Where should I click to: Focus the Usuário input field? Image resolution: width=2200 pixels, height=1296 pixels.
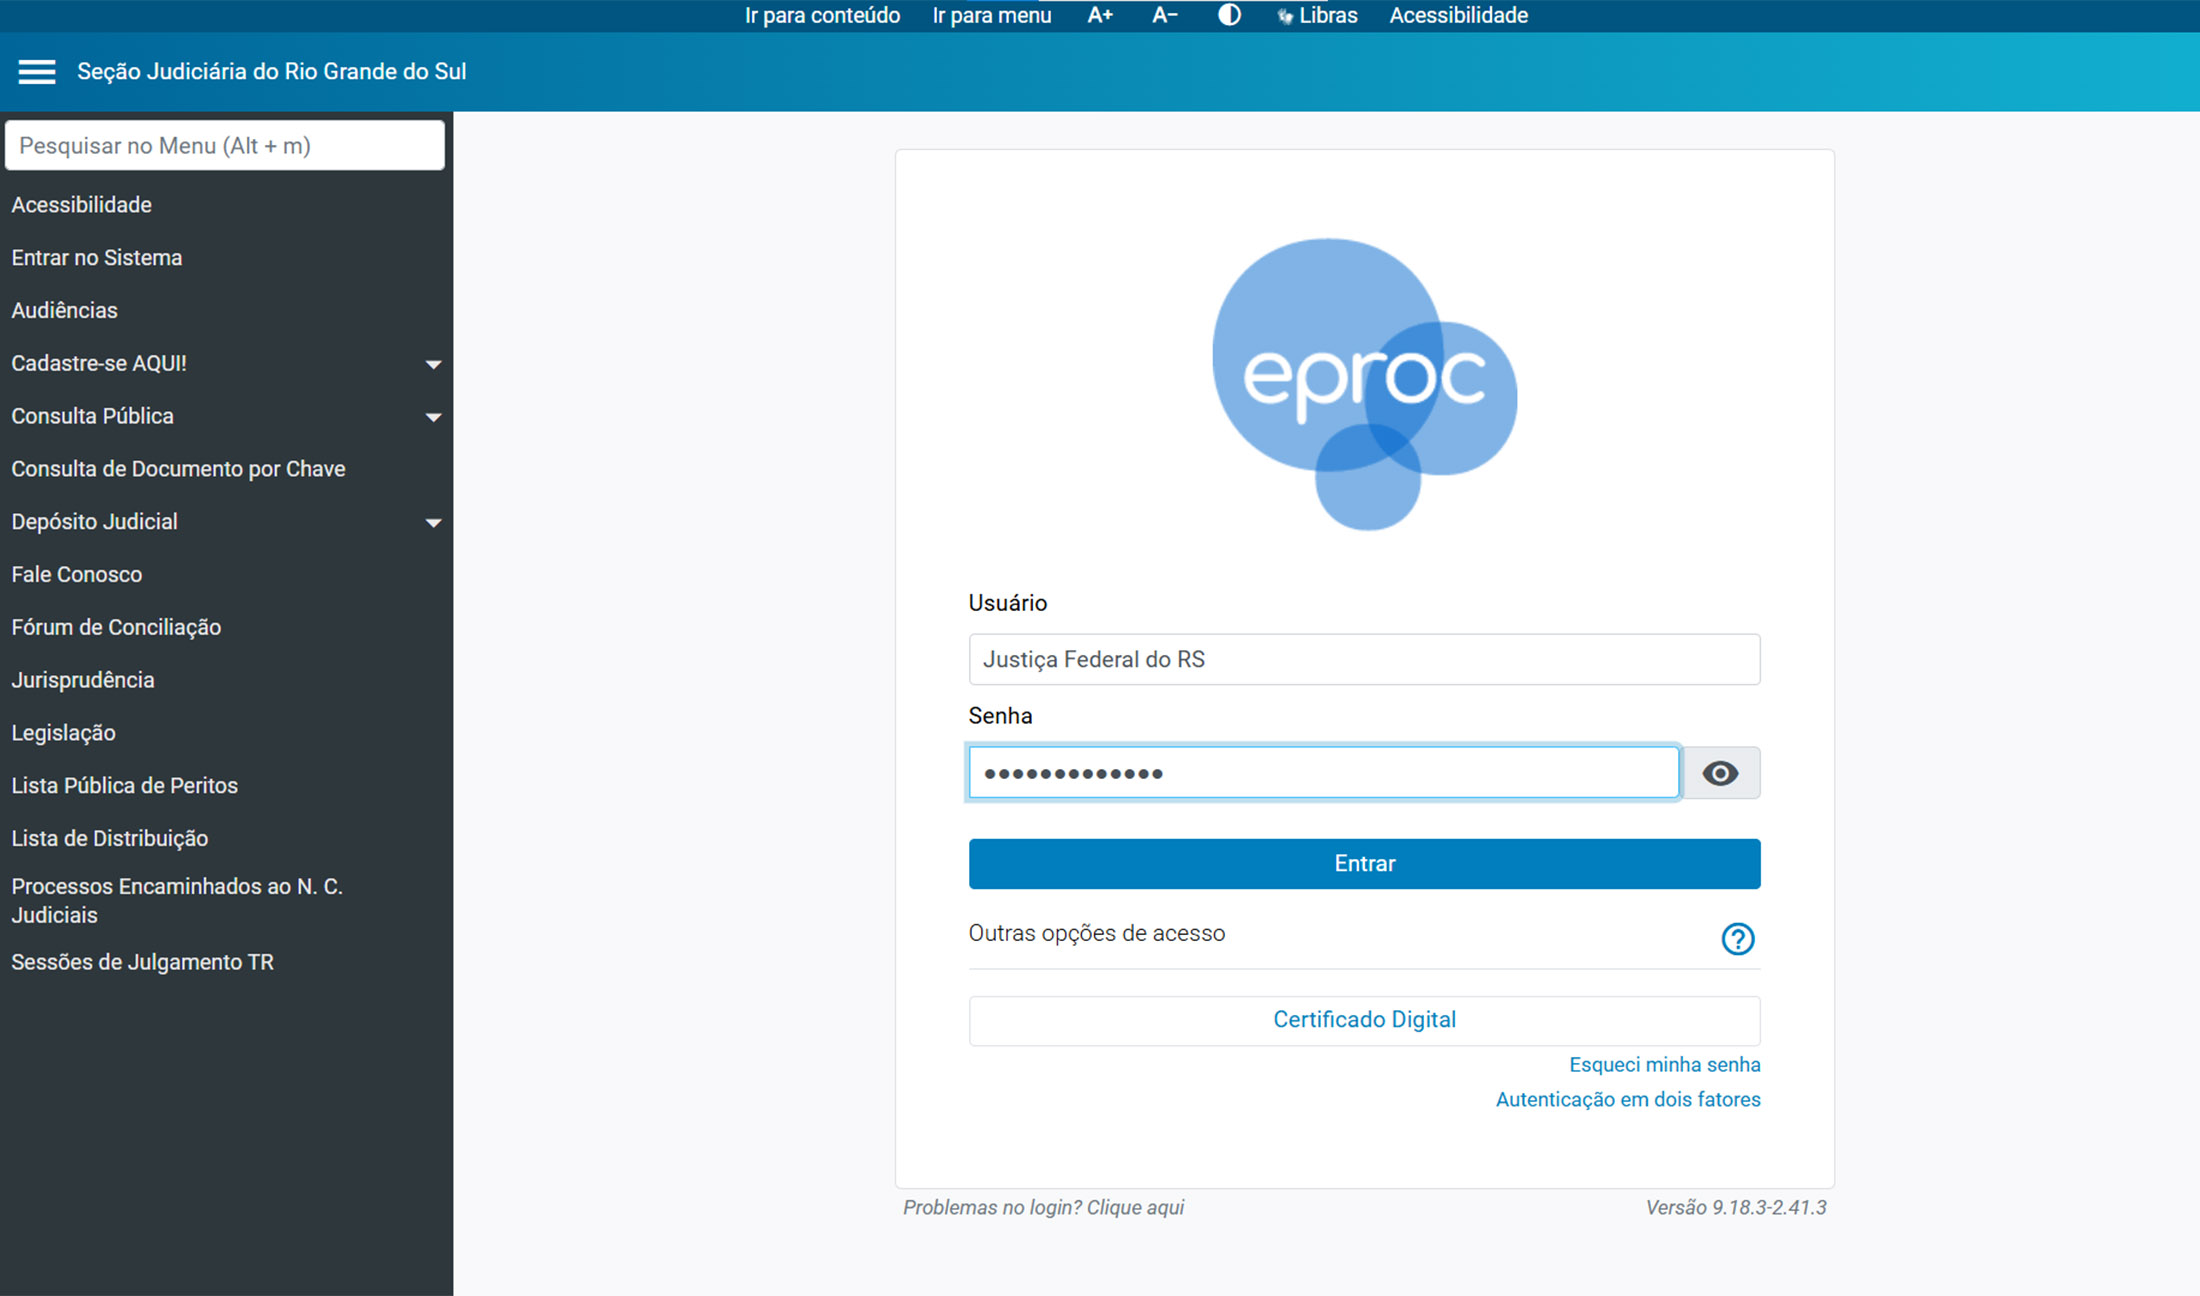click(1364, 659)
